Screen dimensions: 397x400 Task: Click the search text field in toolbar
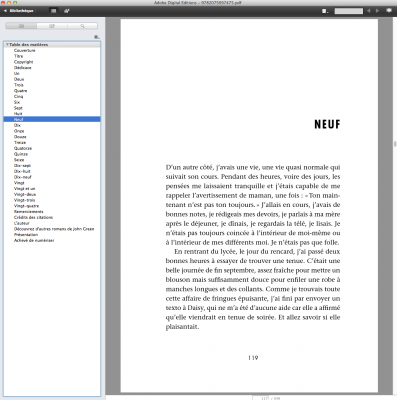pos(349,11)
